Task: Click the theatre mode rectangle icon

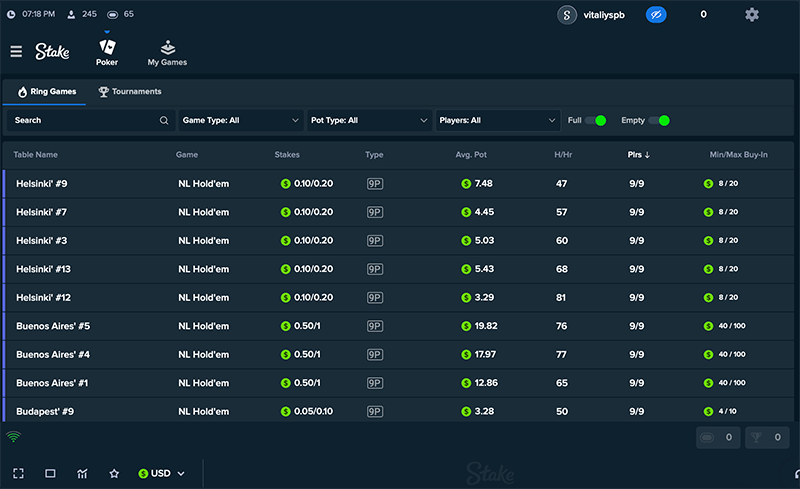Action: (50, 473)
